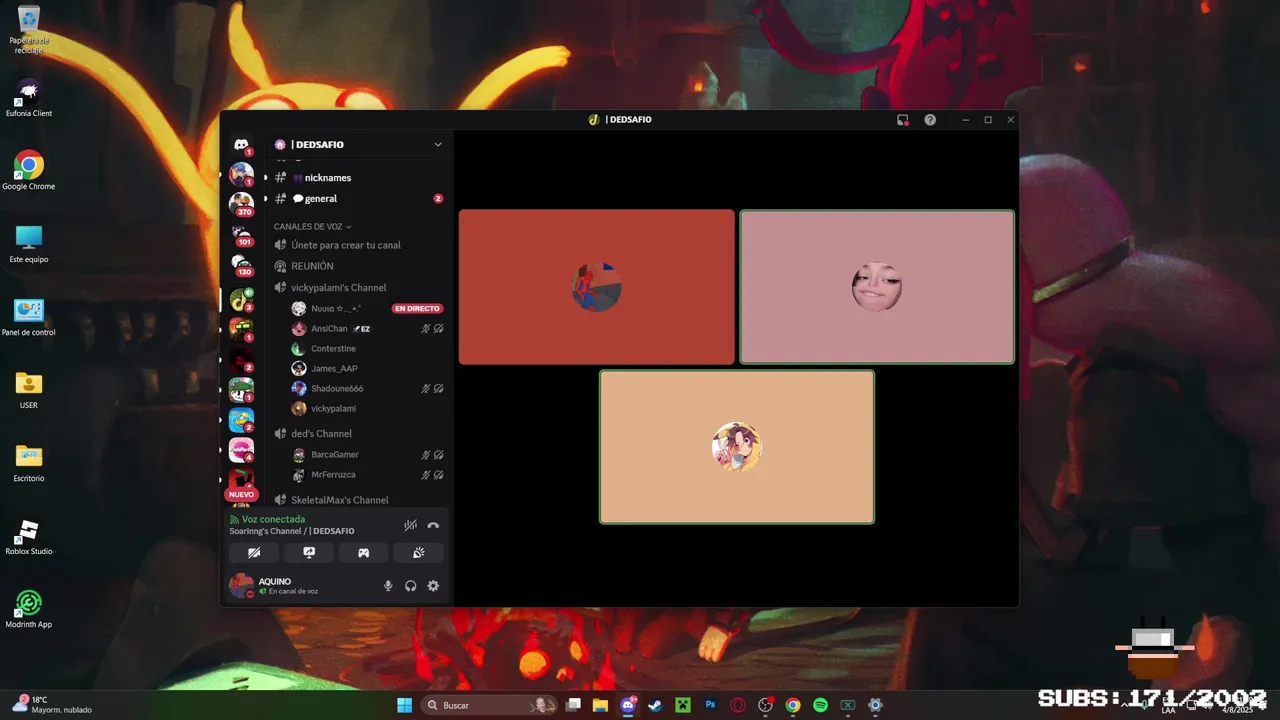Image resolution: width=1280 pixels, height=720 pixels.
Task: Open user settings gear icon
Action: pos(433,586)
